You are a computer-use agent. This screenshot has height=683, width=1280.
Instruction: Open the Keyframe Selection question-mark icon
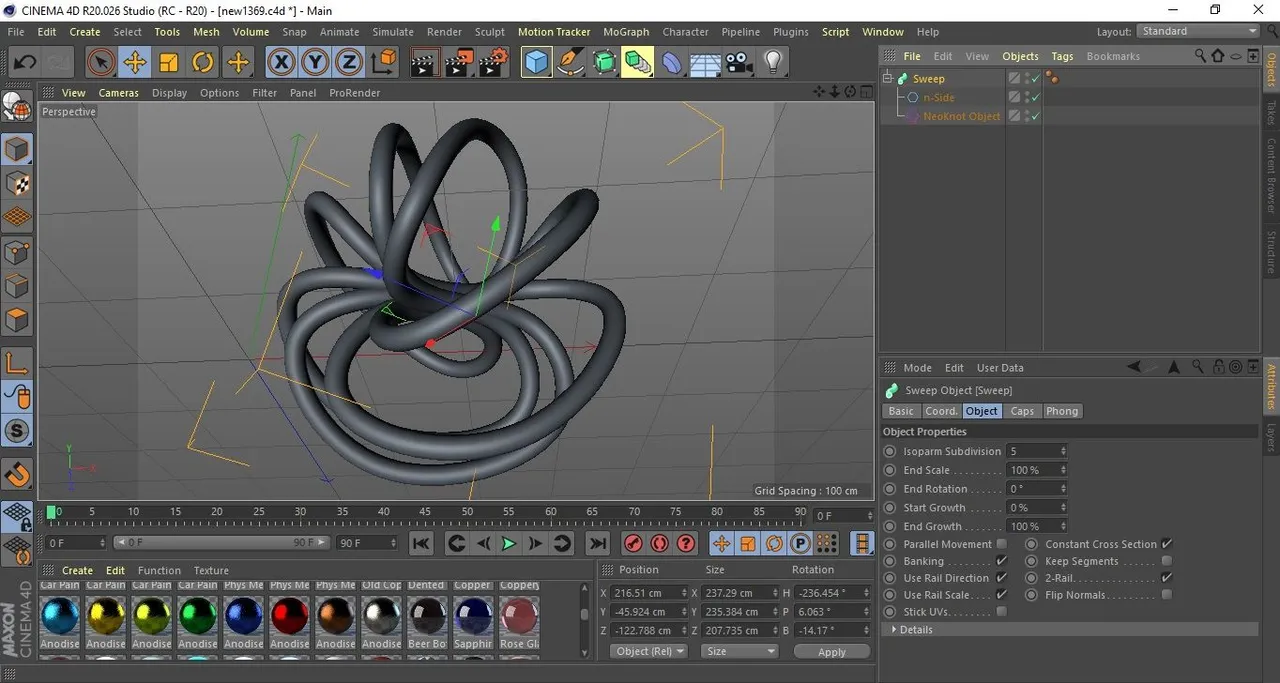coord(686,543)
